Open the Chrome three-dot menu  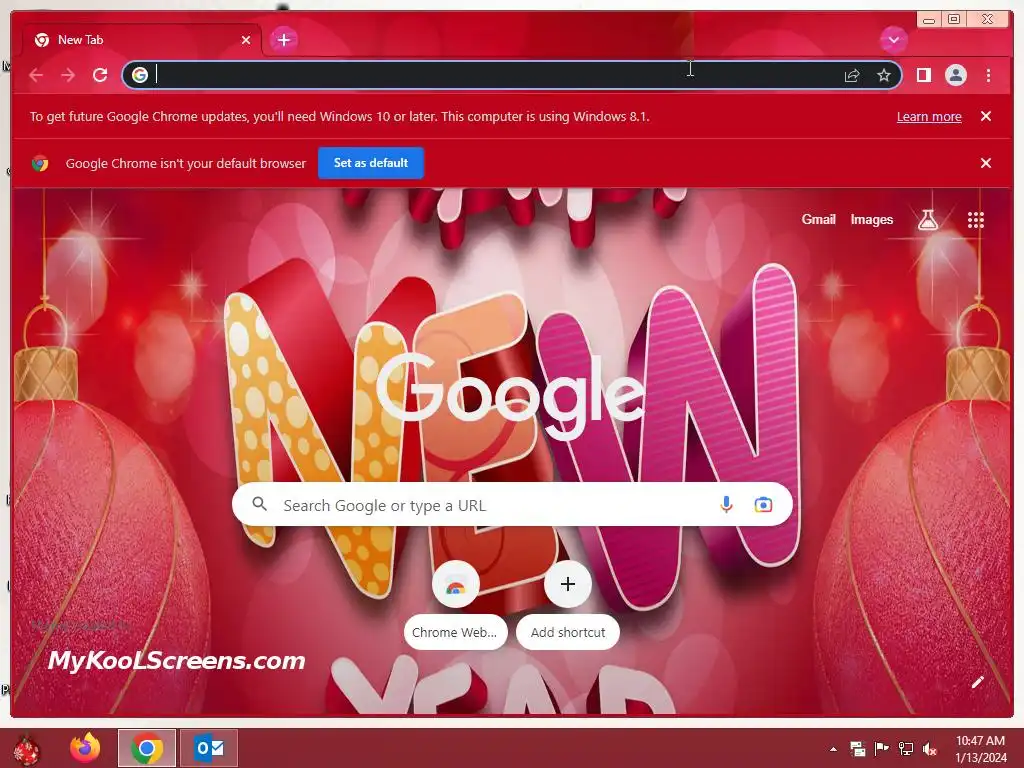click(988, 75)
